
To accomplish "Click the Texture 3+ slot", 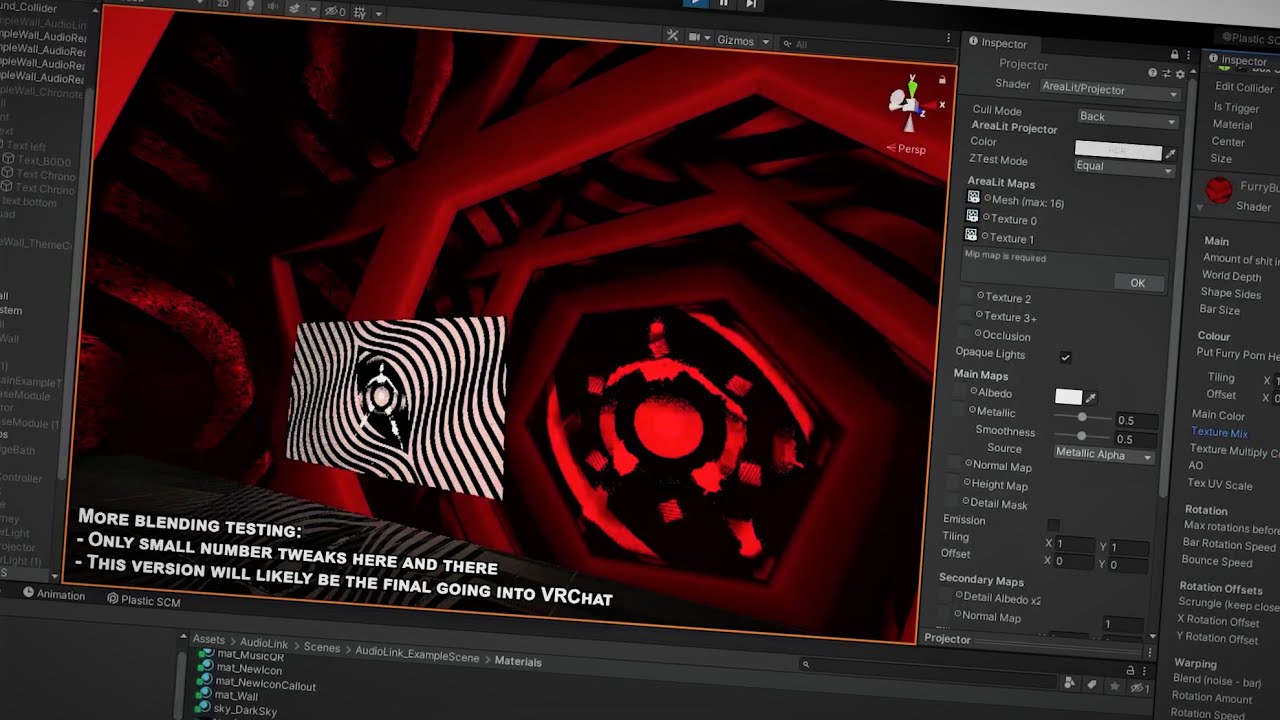I will tap(964, 314).
